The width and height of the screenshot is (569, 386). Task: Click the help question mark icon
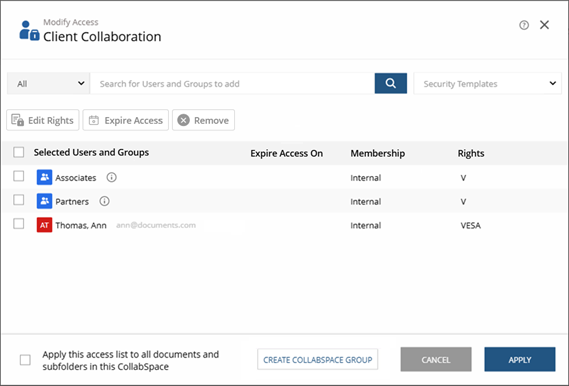(x=524, y=25)
